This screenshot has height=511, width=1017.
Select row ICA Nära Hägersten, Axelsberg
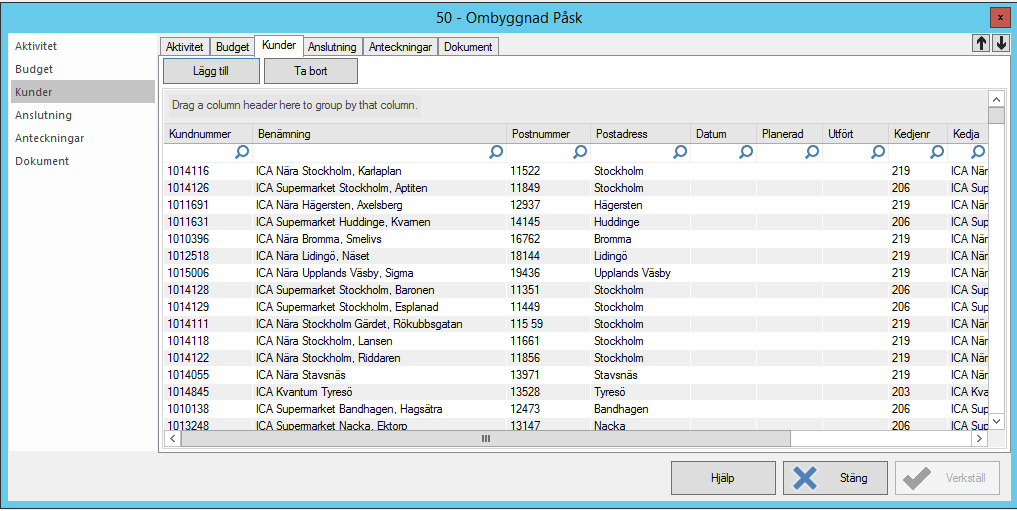click(x=576, y=205)
